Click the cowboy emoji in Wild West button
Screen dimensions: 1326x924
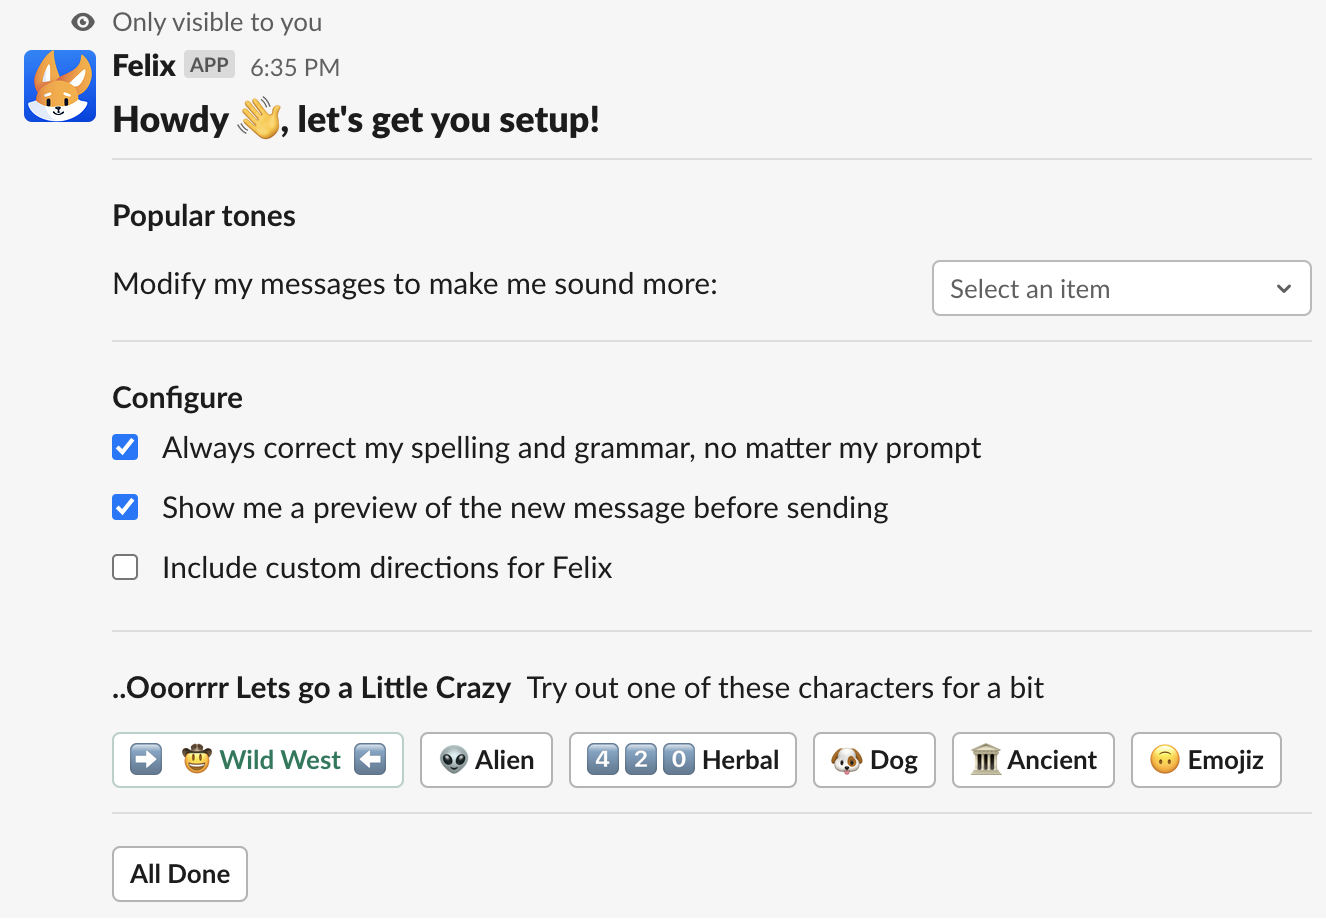pyautogui.click(x=197, y=760)
